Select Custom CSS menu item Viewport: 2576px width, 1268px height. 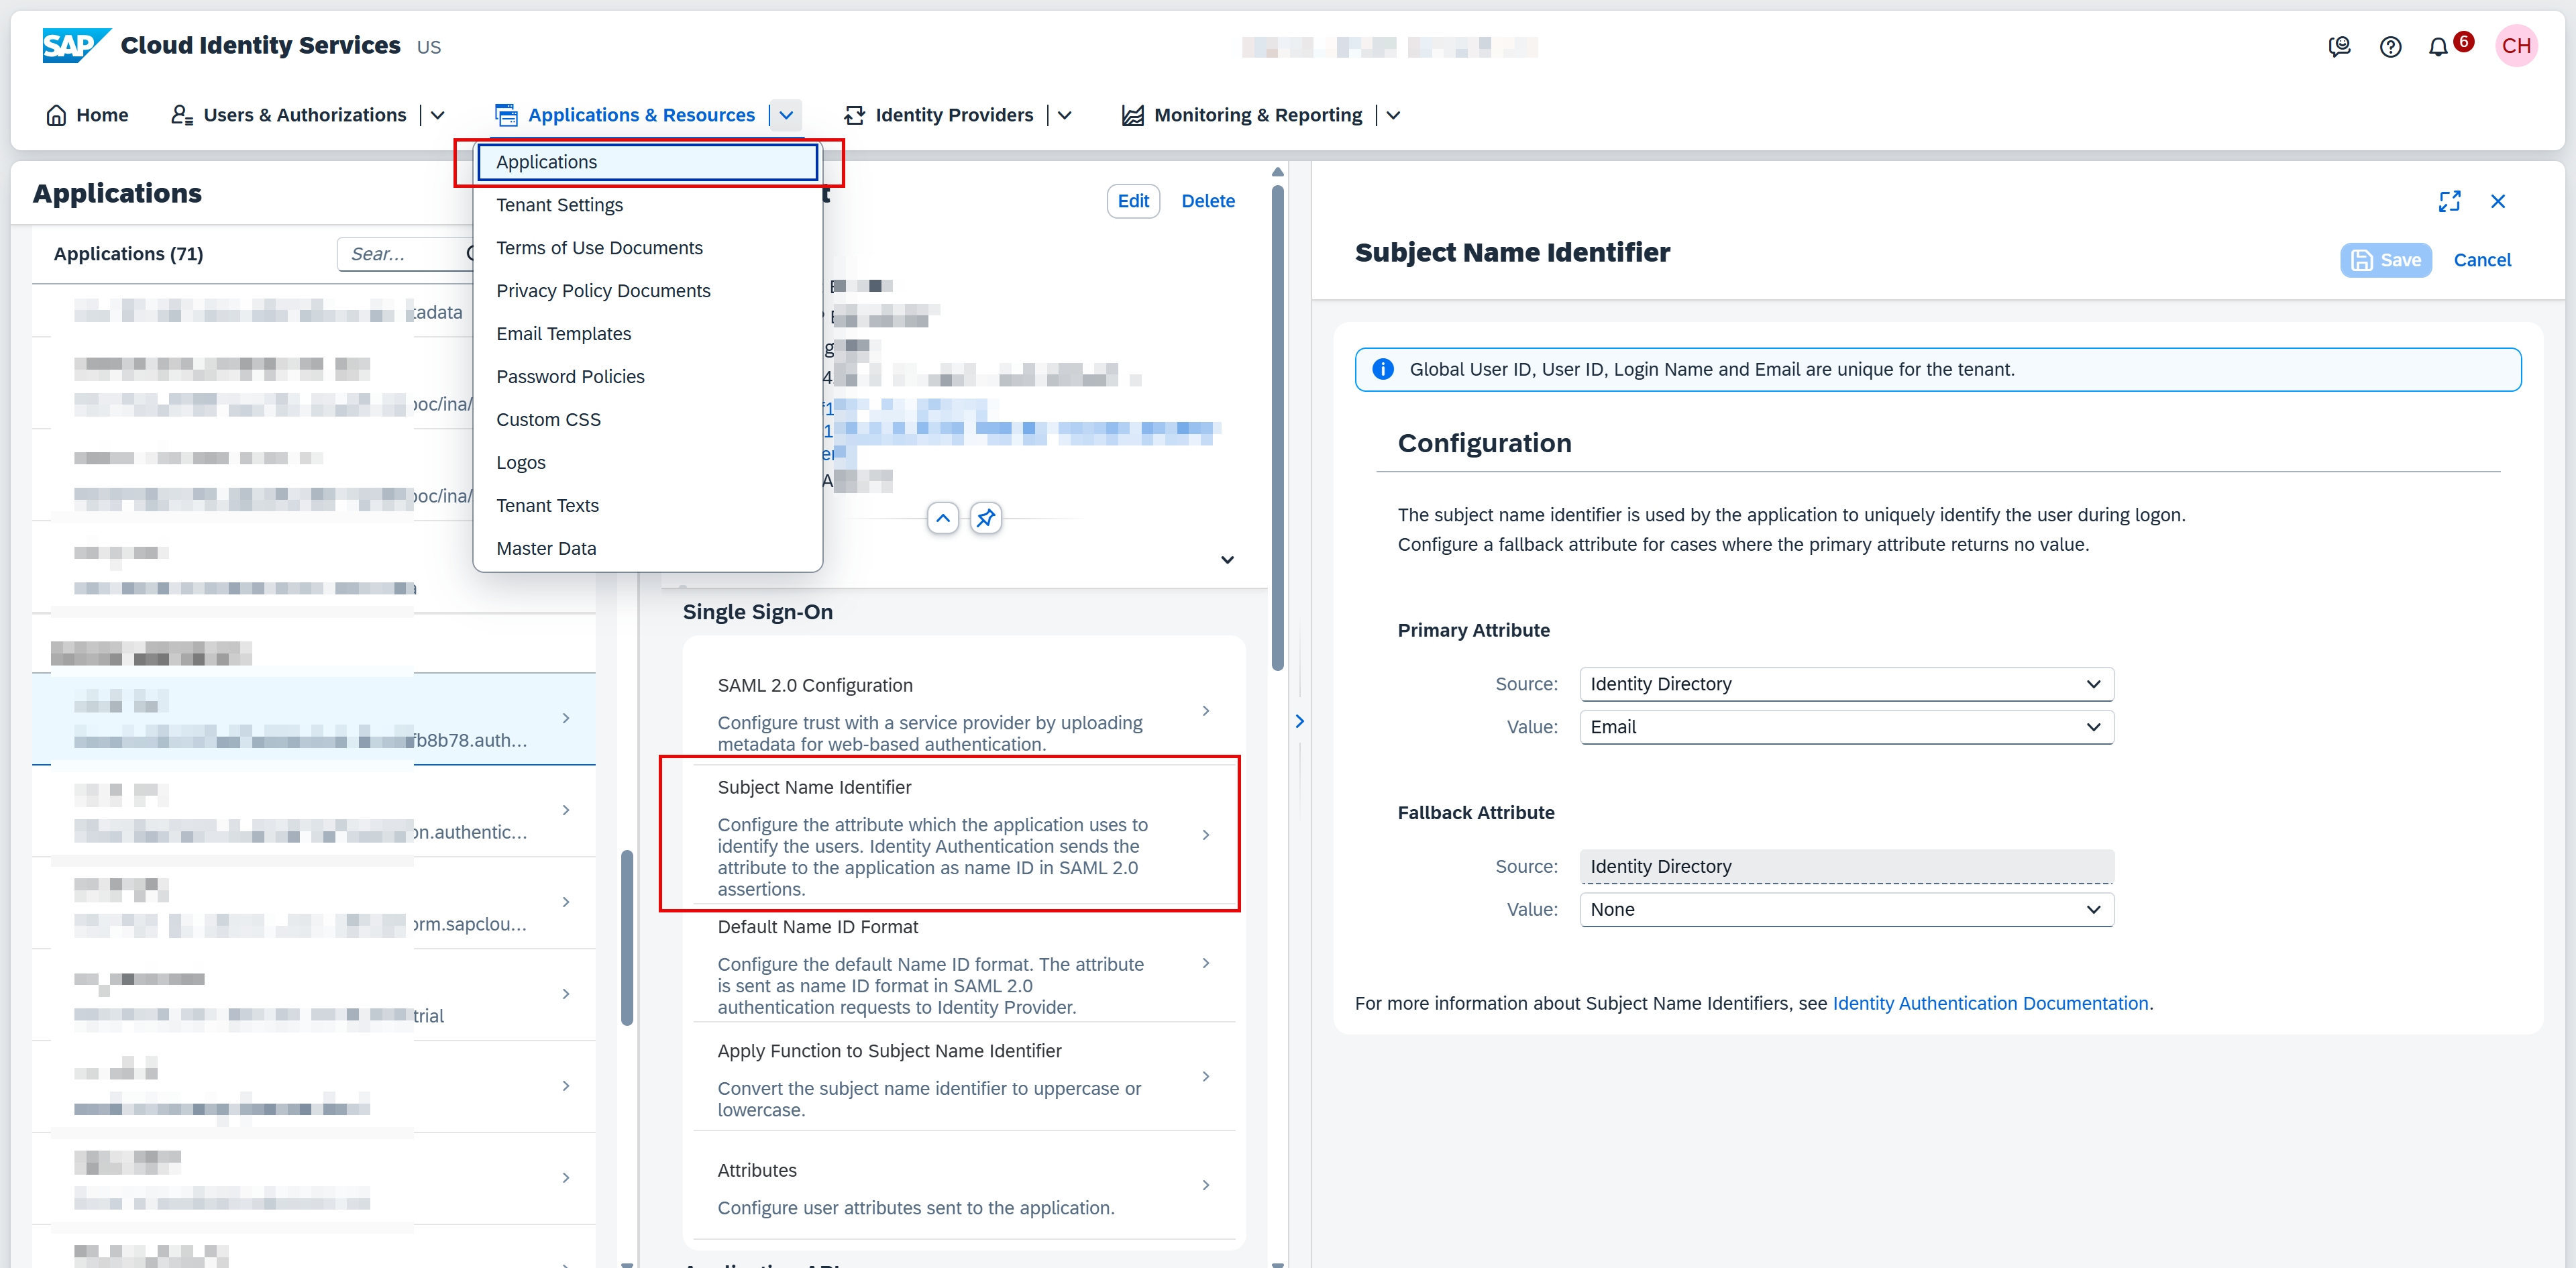point(647,420)
